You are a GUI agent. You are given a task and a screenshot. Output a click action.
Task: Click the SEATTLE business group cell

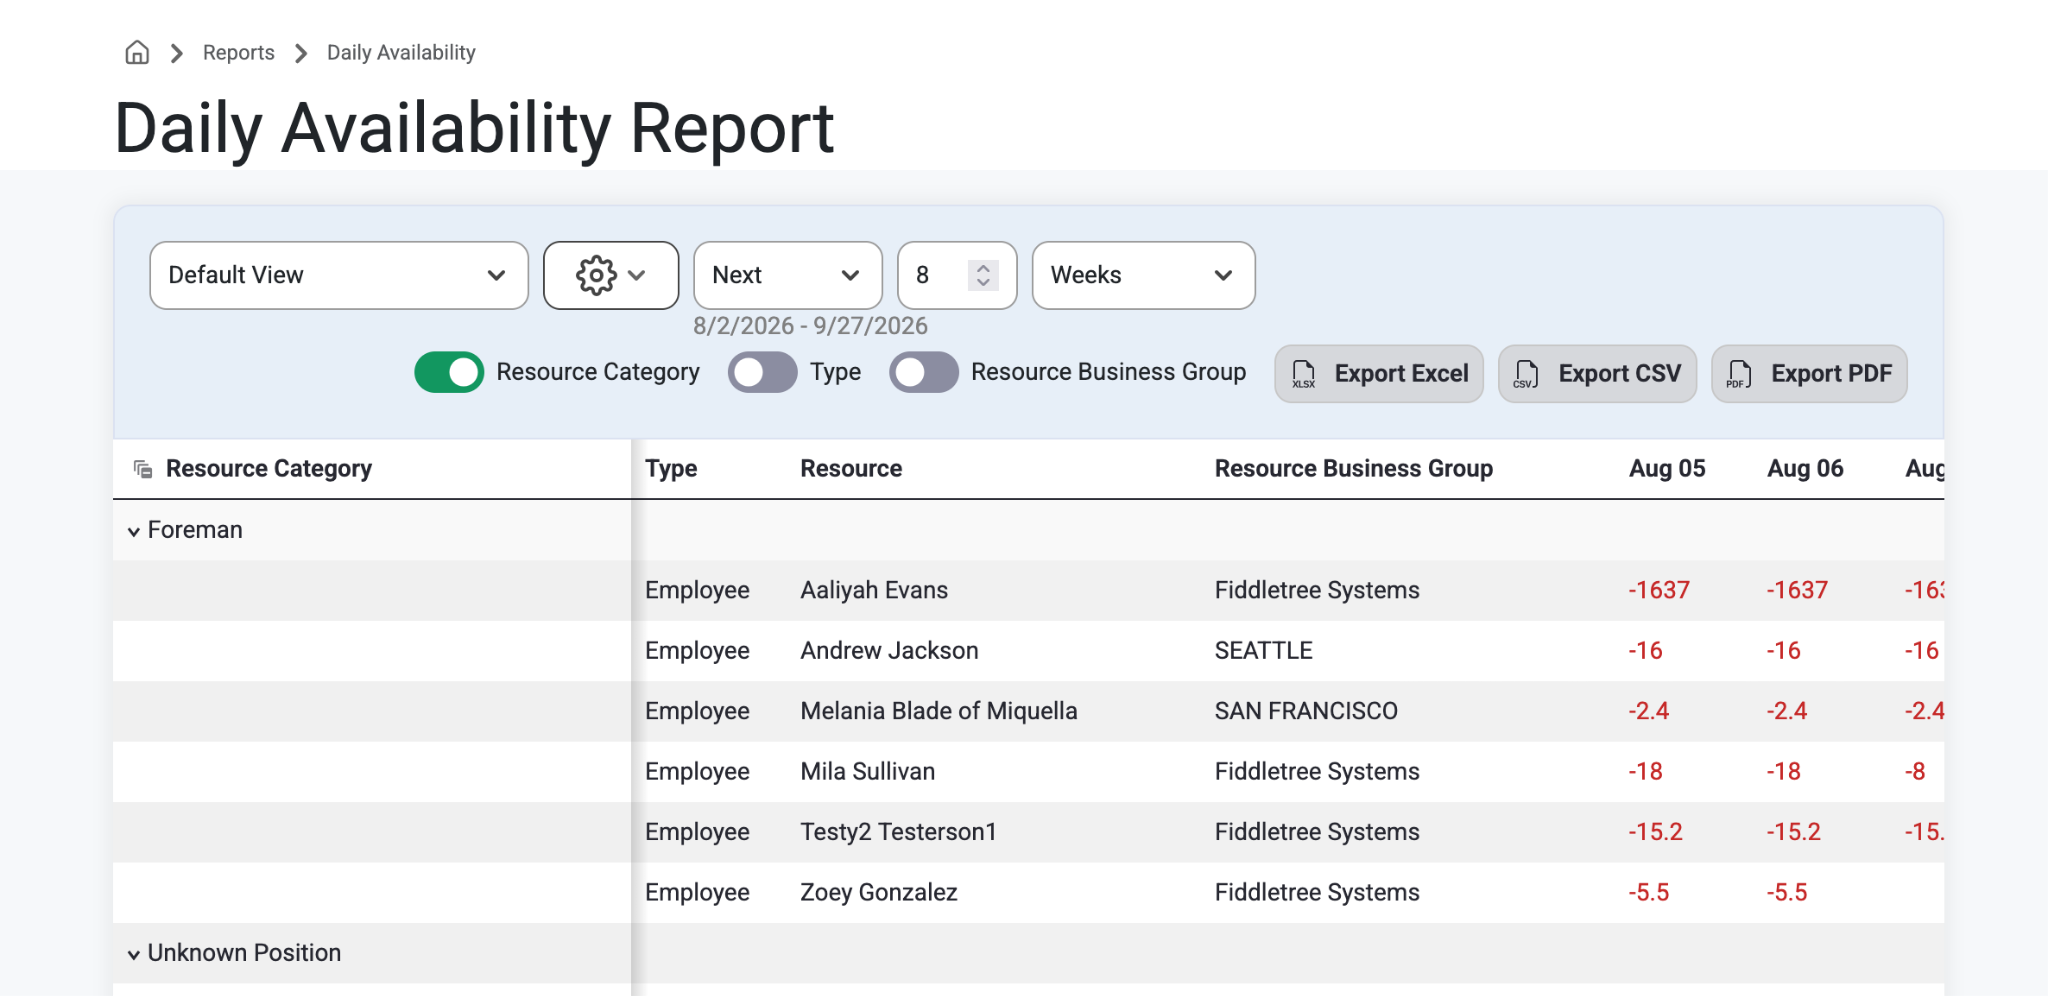pos(1263,650)
